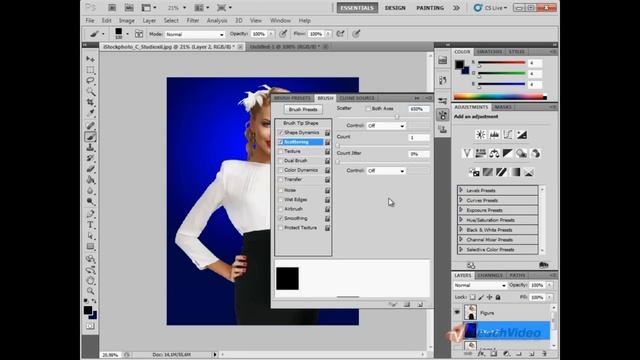Select the Gradient/Paint Bucket tool
The width and height of the screenshot is (640, 360).
pos(90,180)
